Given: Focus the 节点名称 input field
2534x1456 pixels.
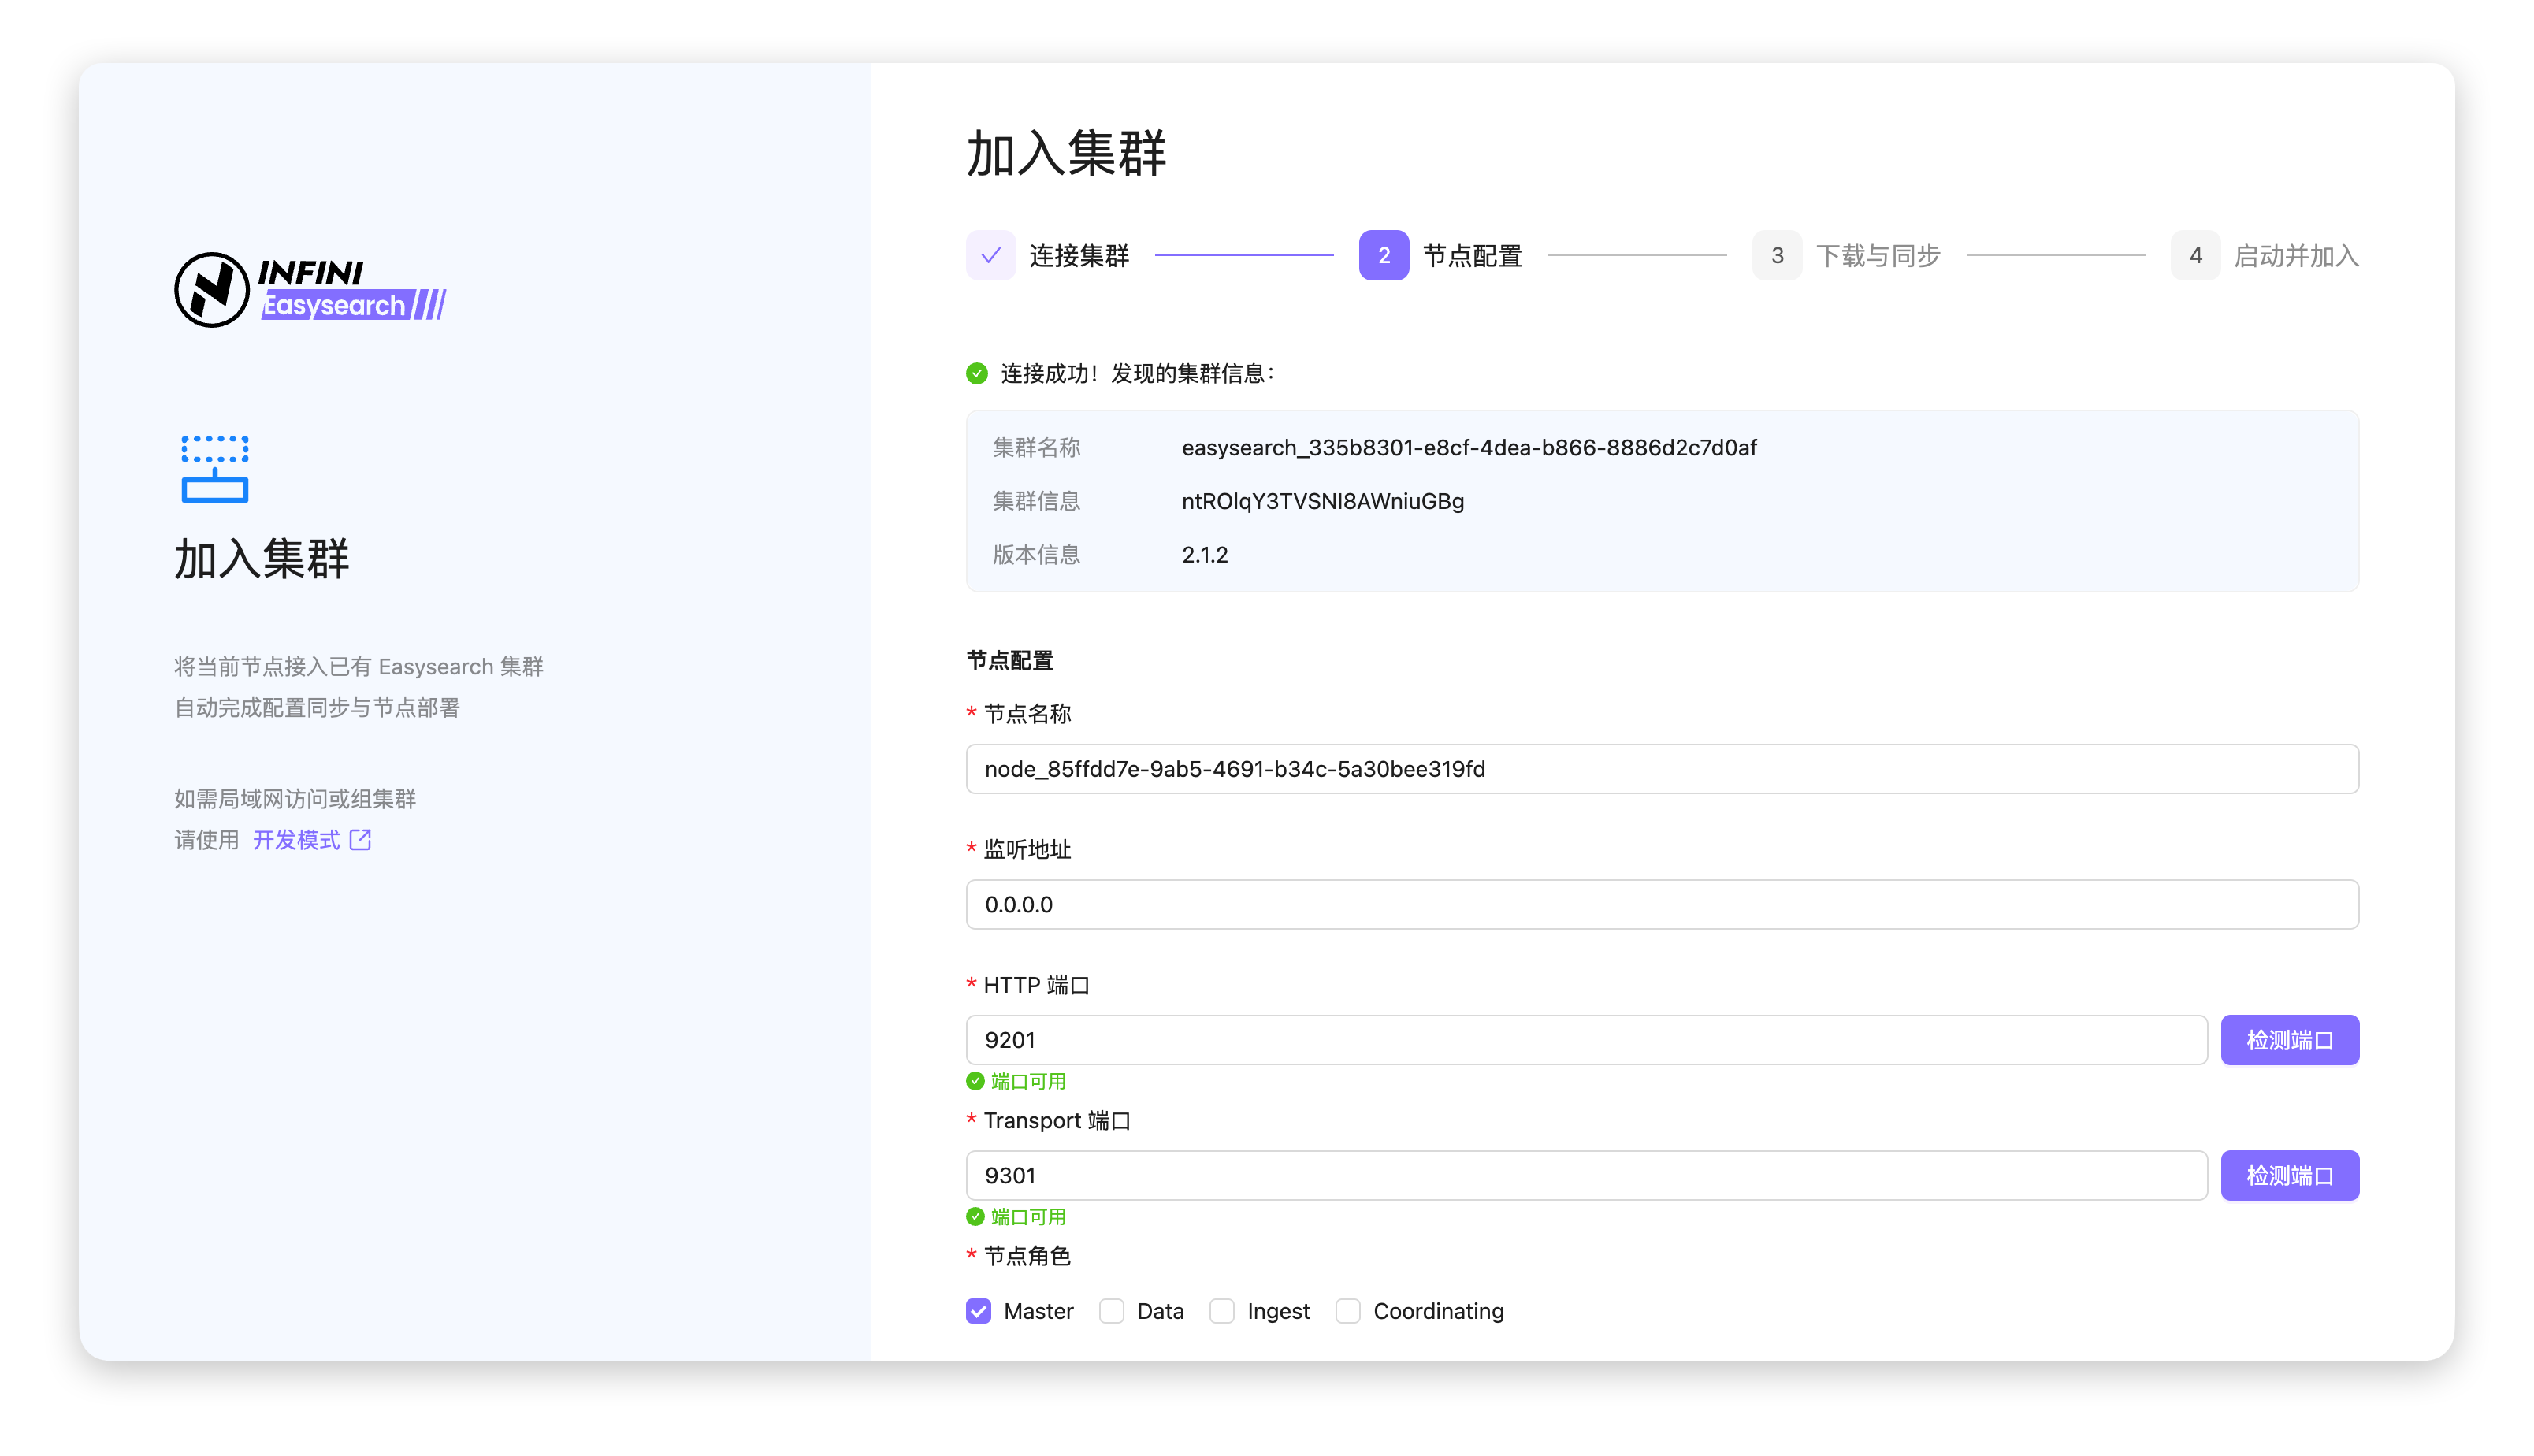Looking at the screenshot, I should point(1661,769).
